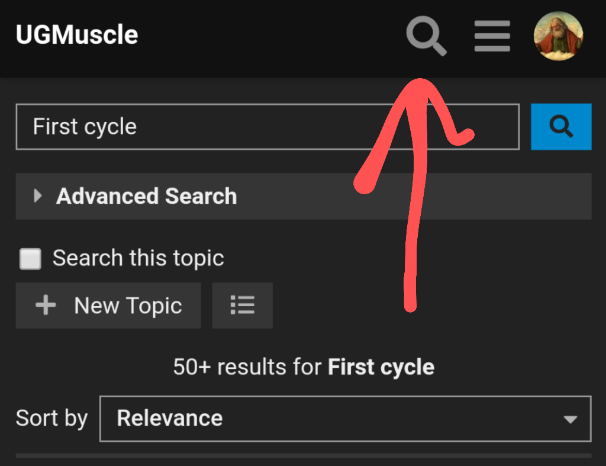This screenshot has width=606, height=466.
Task: Click the "Relevance" text in sort box
Action: tap(170, 418)
